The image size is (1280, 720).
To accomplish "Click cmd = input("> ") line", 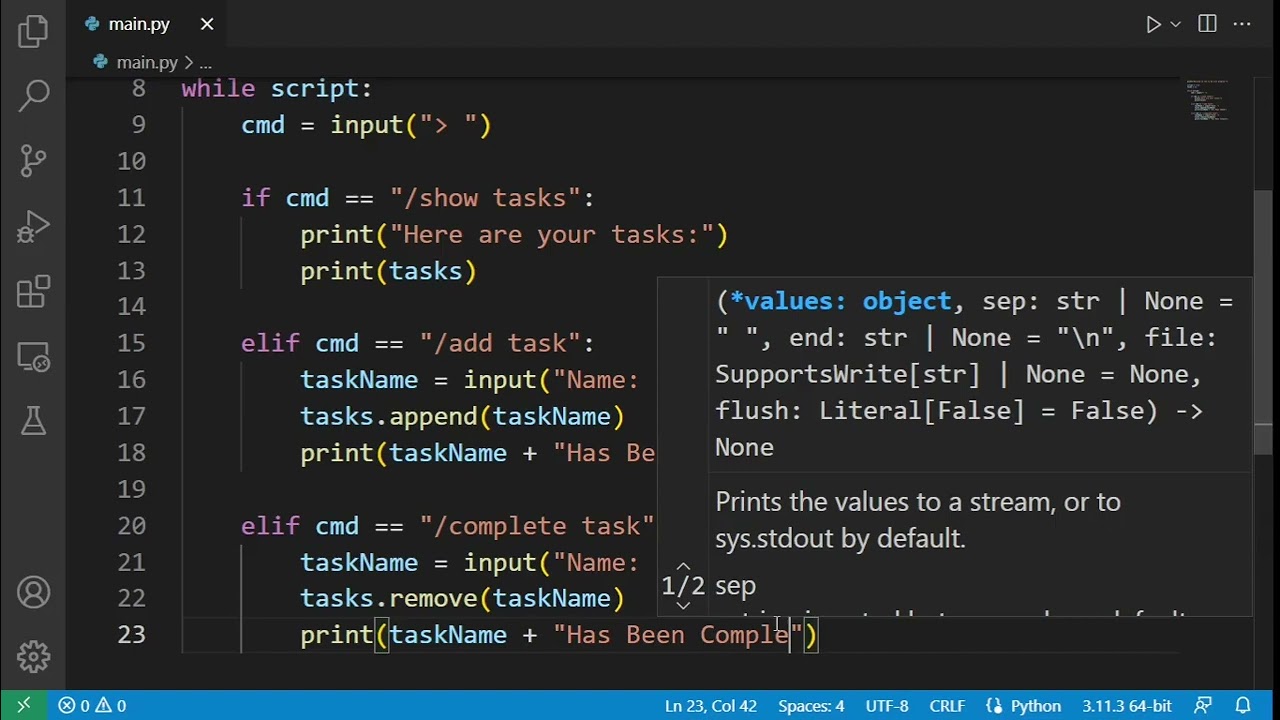I will pyautogui.click(x=366, y=125).
